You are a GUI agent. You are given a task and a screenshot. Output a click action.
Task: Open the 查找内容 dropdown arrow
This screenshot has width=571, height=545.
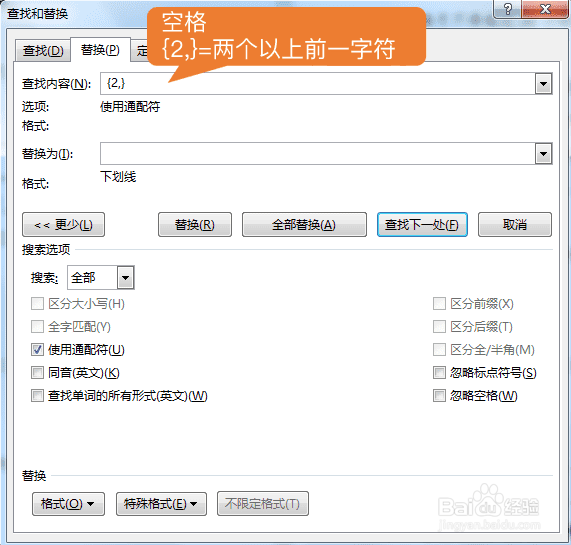543,84
